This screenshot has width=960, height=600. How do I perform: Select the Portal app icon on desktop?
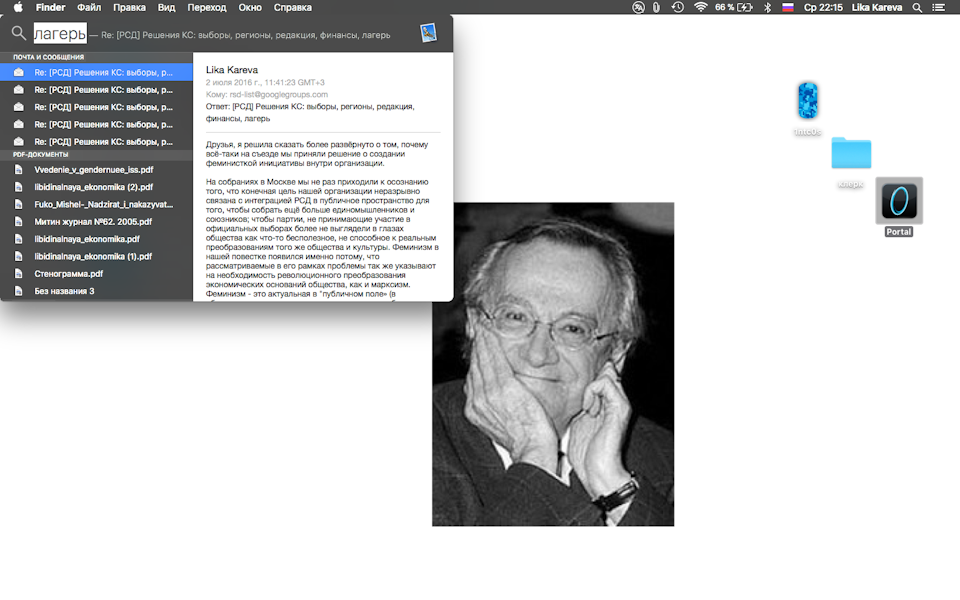[899, 201]
